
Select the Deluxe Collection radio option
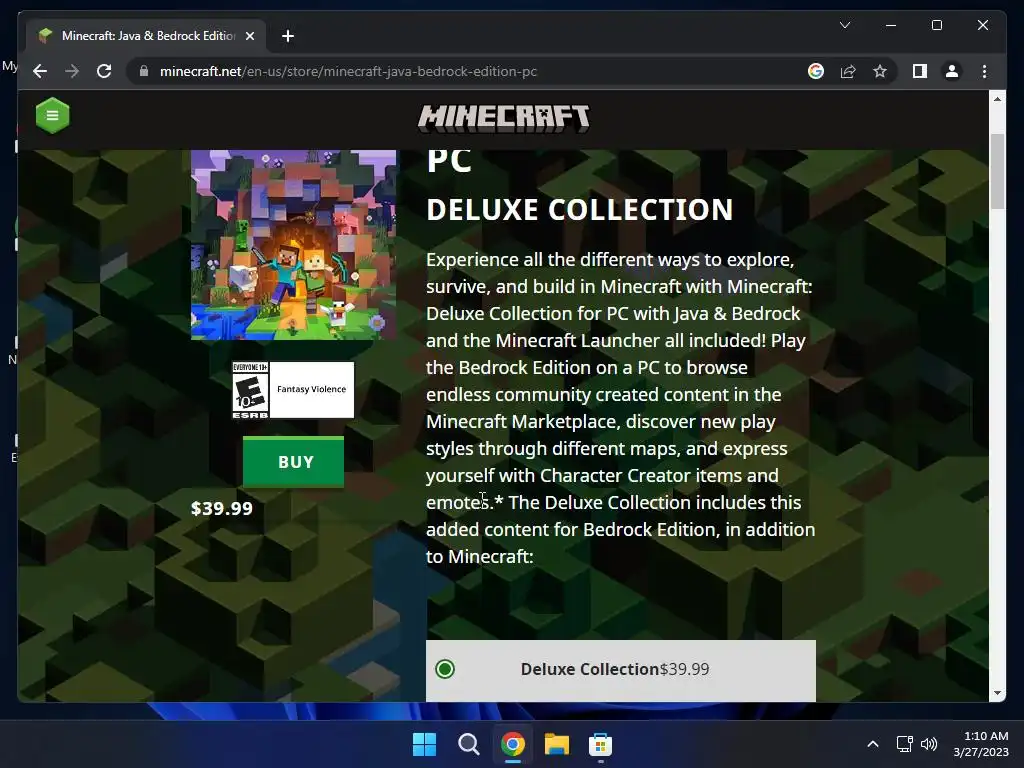pyautogui.click(x=445, y=669)
